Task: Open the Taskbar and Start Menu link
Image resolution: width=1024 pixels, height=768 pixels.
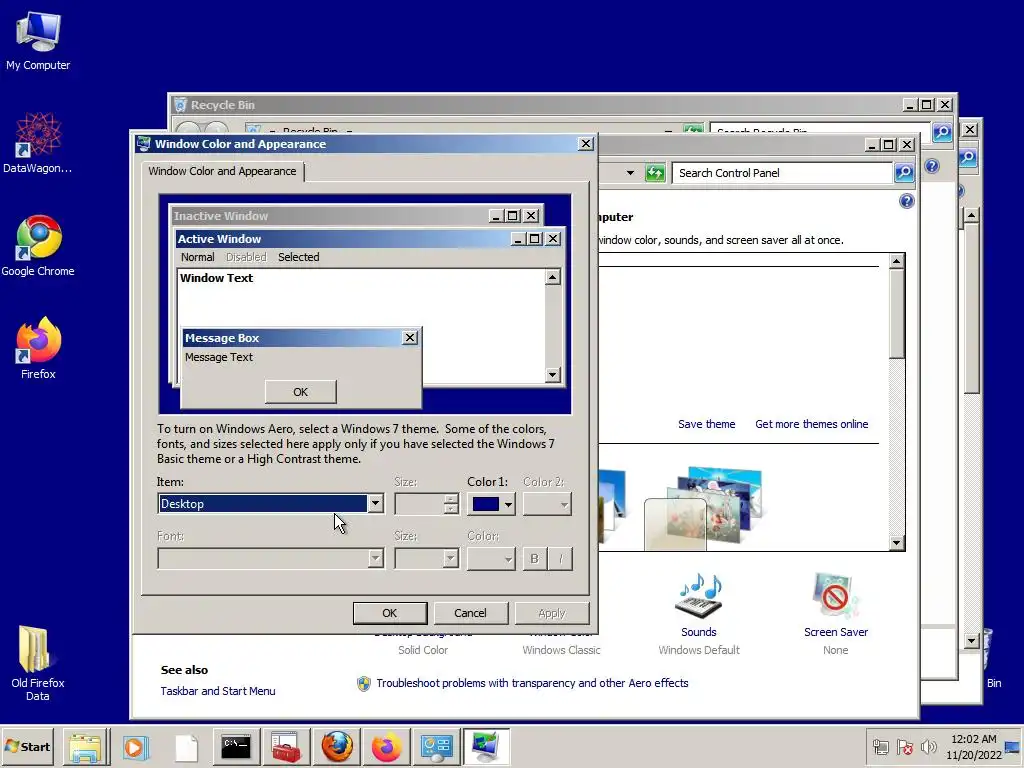Action: (x=218, y=691)
